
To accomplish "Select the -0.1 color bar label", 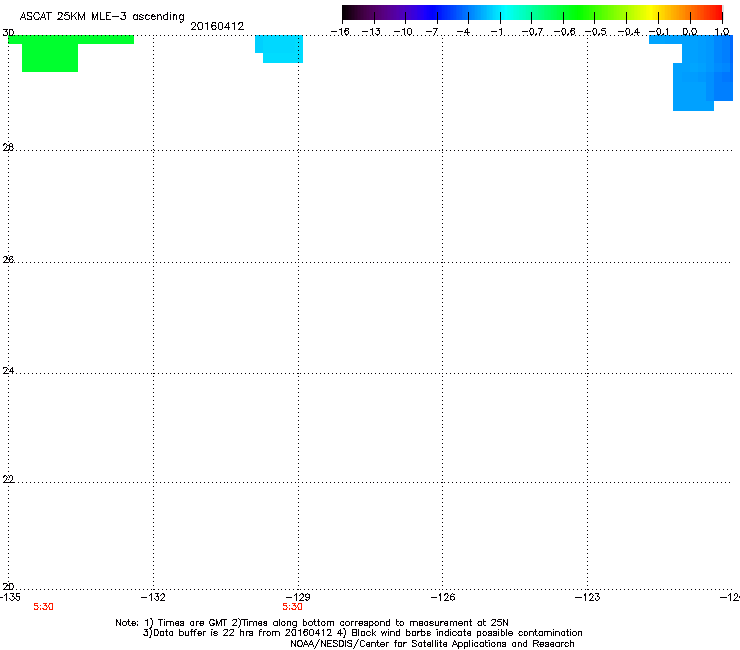I will (x=659, y=32).
